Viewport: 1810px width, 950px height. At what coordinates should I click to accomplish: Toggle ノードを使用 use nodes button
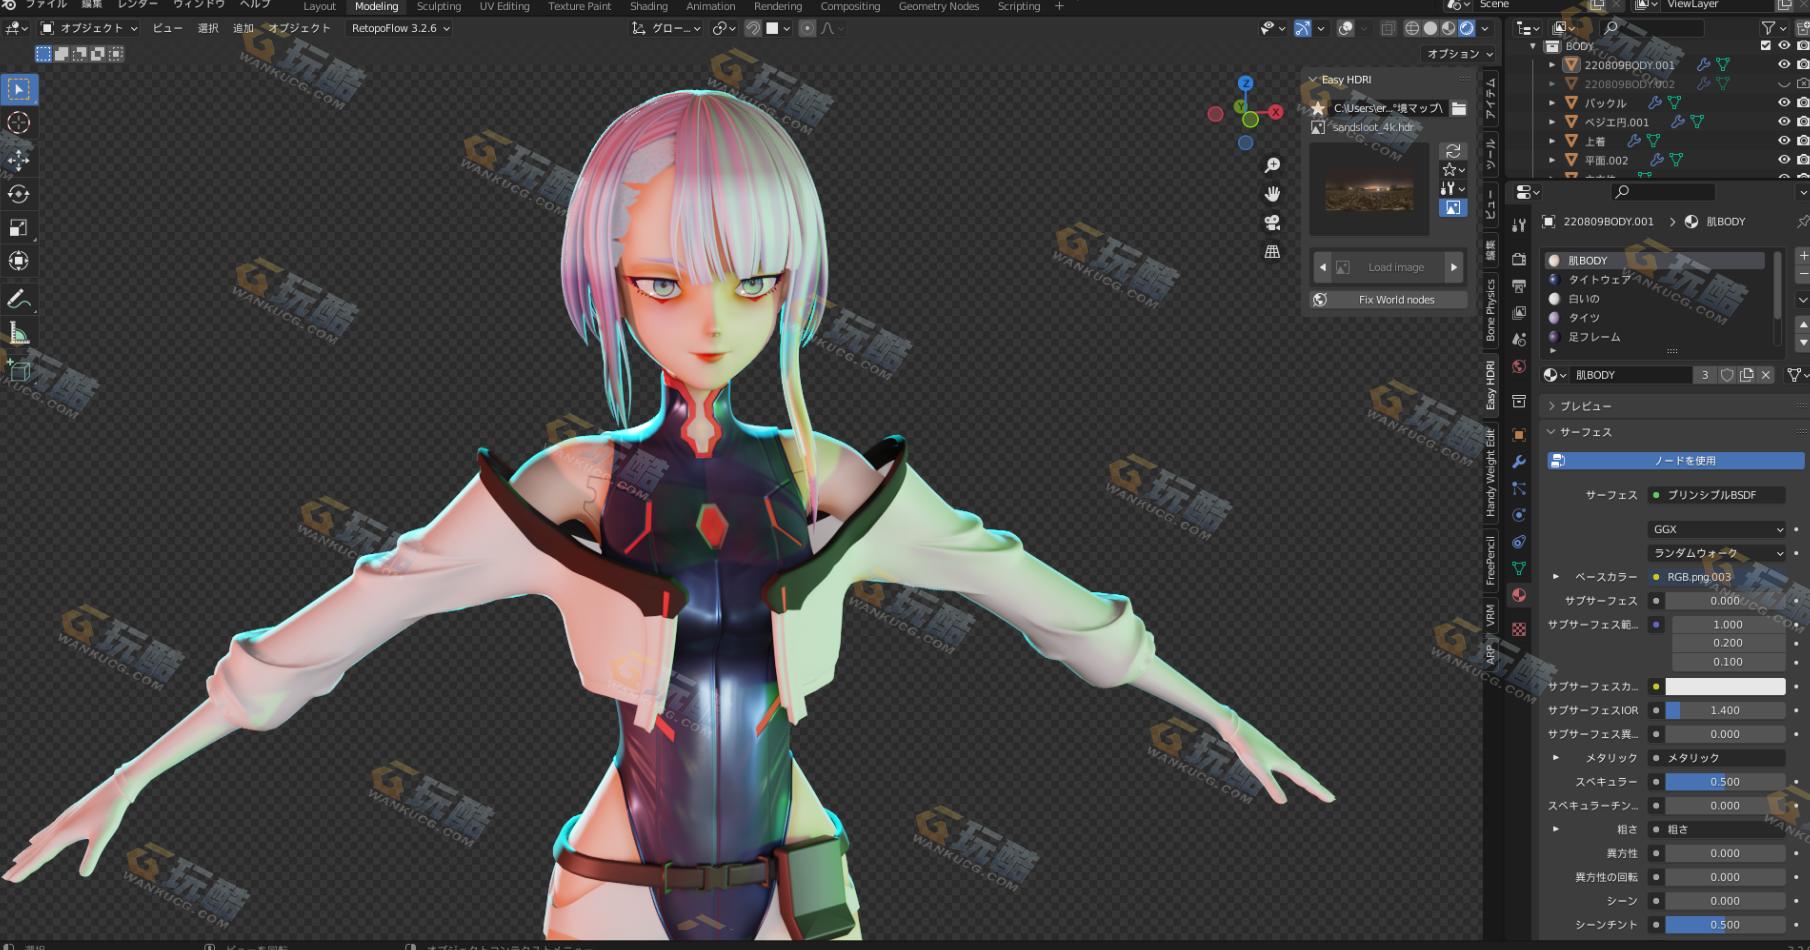tap(1675, 461)
